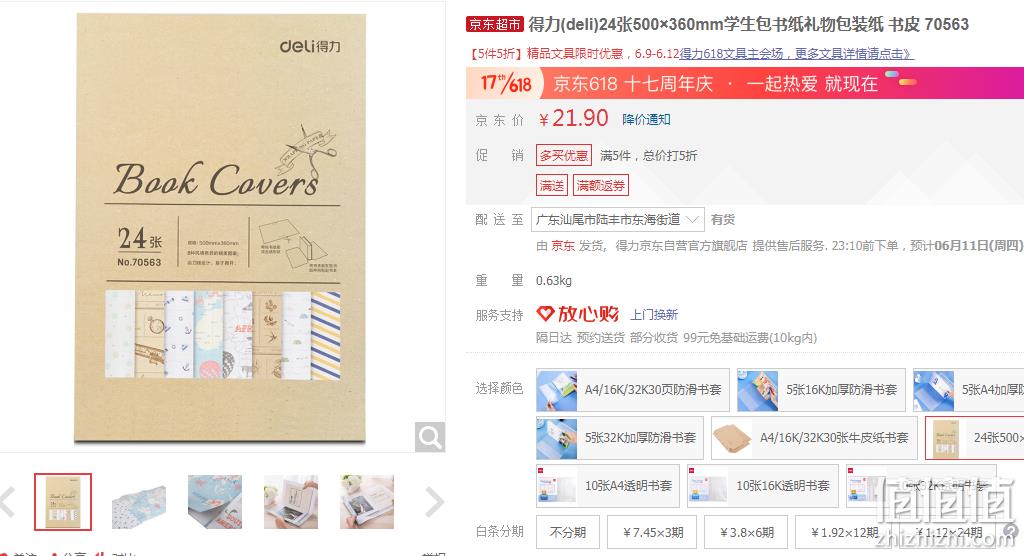Select A4/16K/32K30张牛皮纸书套 option
This screenshot has width=1024, height=556.
point(814,438)
